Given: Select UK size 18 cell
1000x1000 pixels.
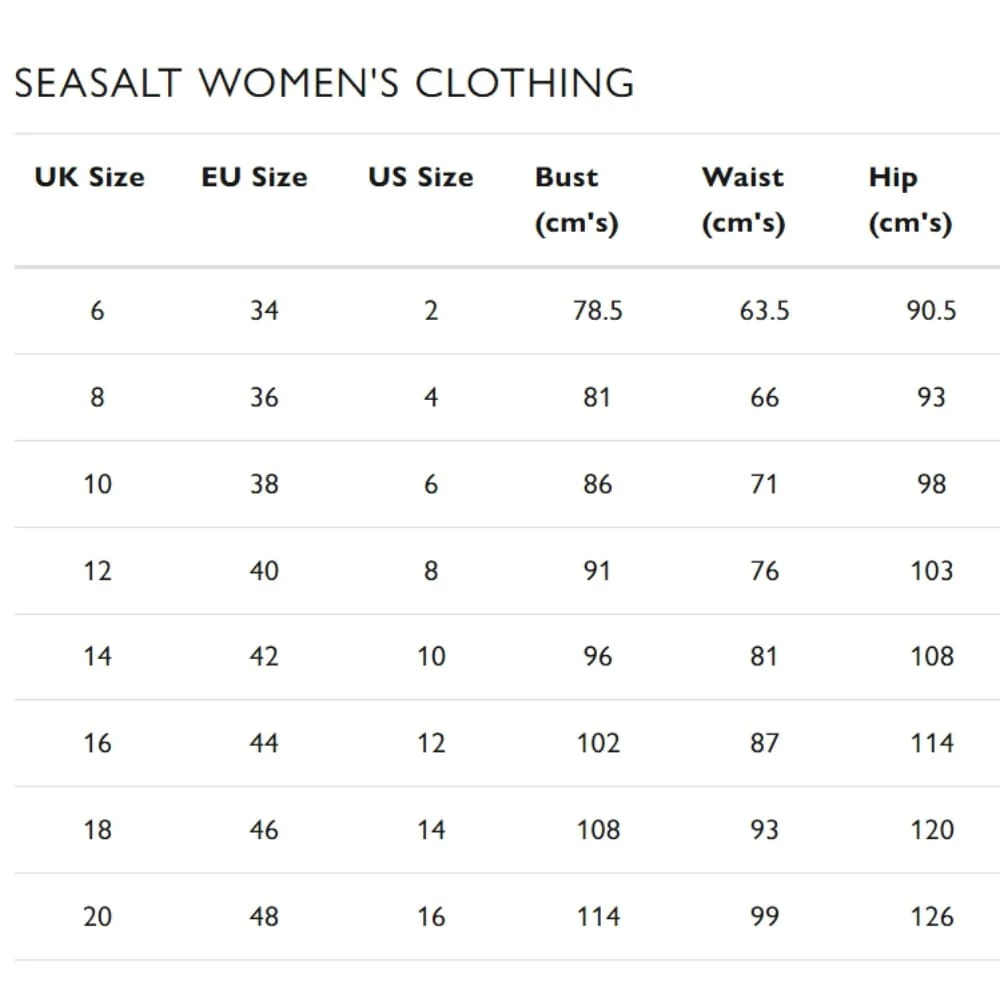Looking at the screenshot, I should tap(98, 830).
